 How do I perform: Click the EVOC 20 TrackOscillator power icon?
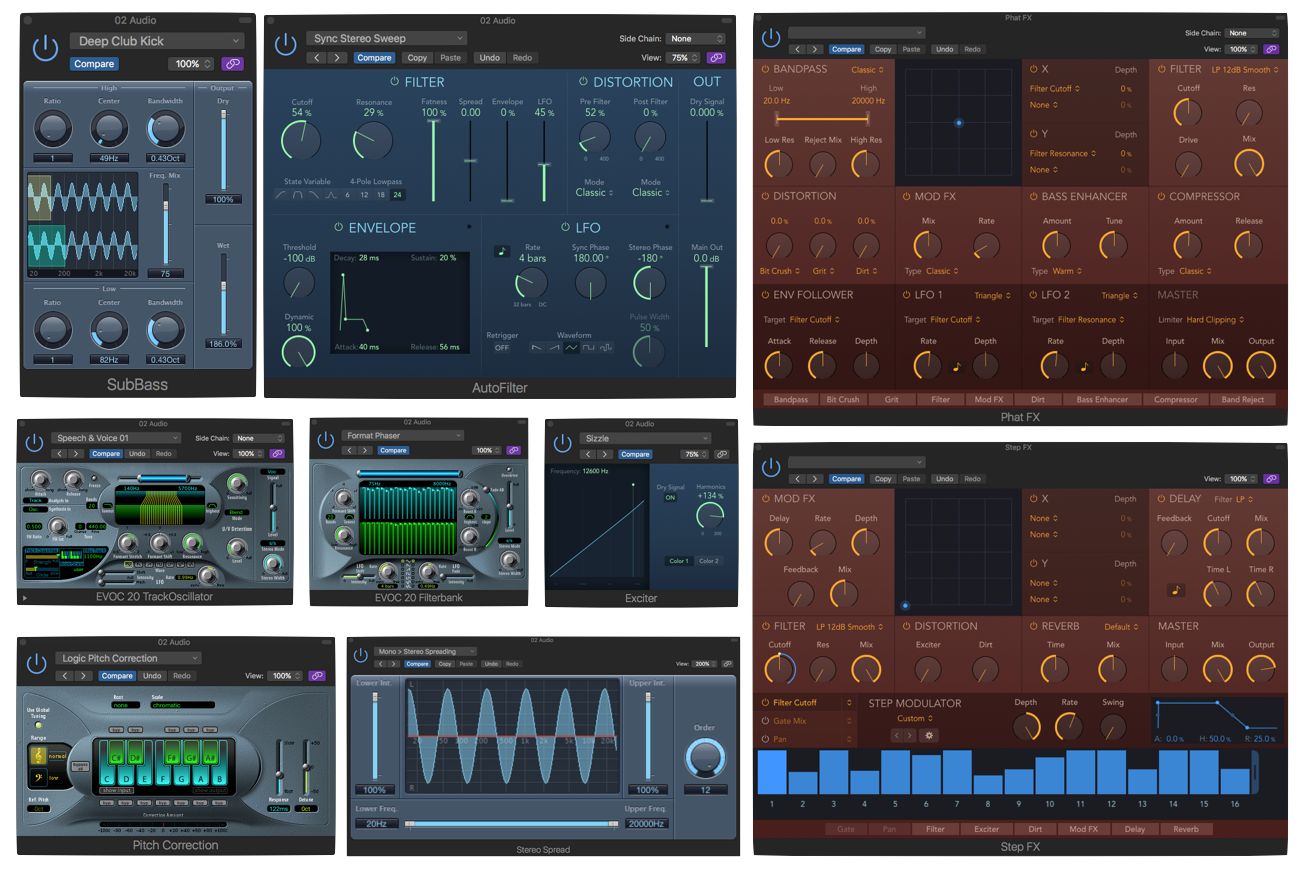coord(34,442)
